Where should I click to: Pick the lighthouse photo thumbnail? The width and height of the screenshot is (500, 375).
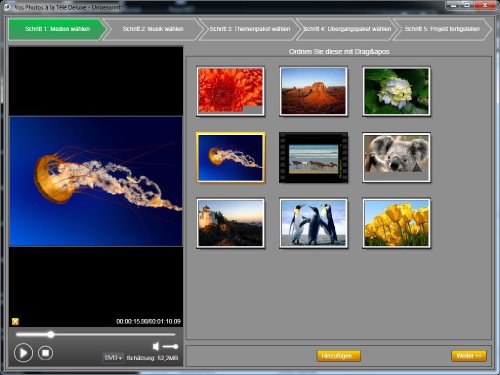point(230,223)
